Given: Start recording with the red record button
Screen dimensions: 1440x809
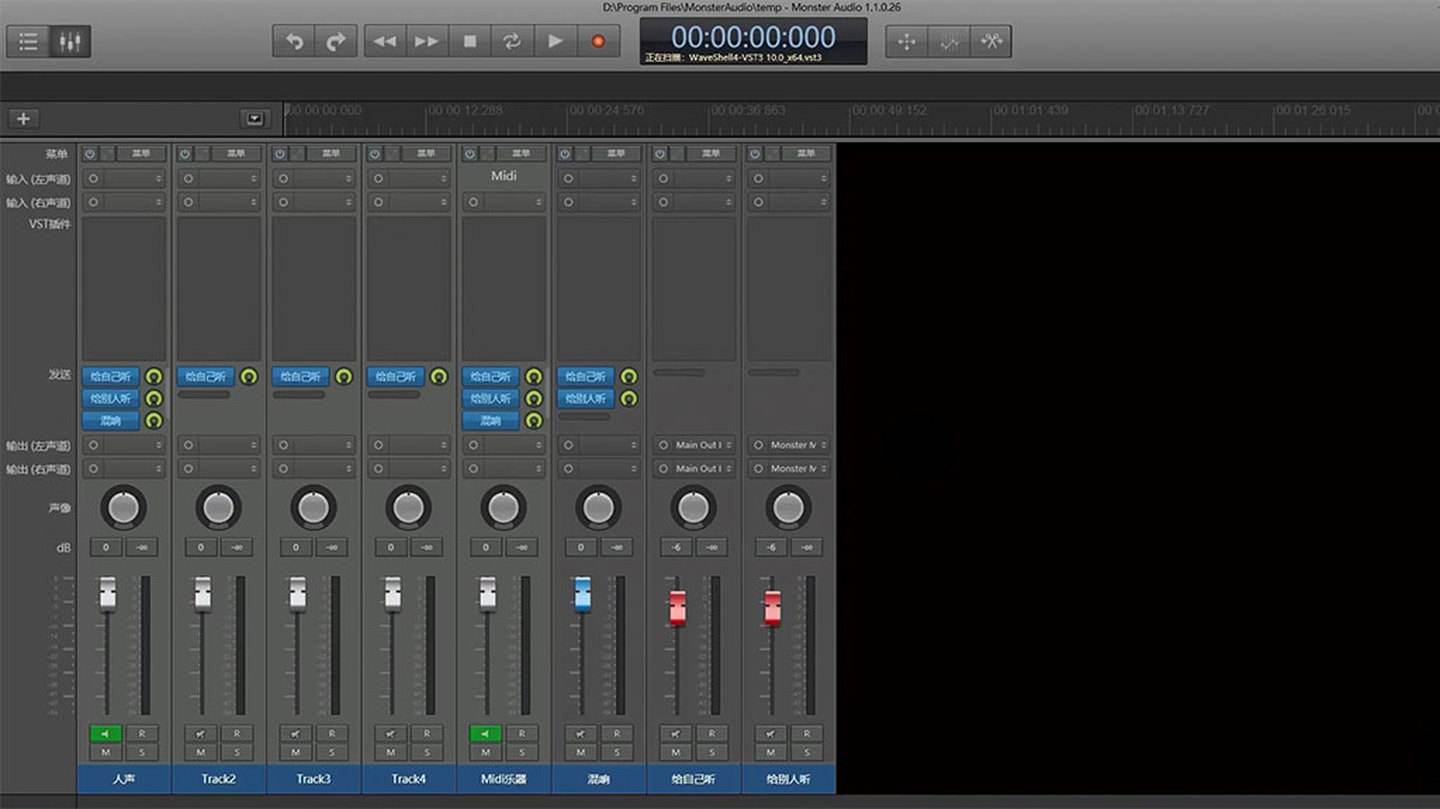Looking at the screenshot, I should (x=598, y=41).
